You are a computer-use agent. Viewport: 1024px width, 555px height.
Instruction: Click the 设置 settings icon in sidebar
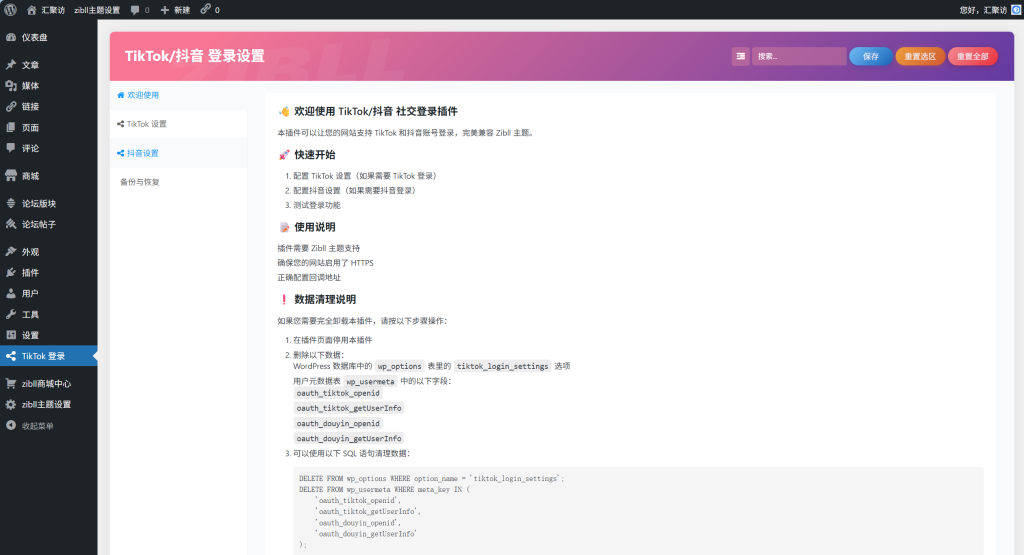click(11, 335)
